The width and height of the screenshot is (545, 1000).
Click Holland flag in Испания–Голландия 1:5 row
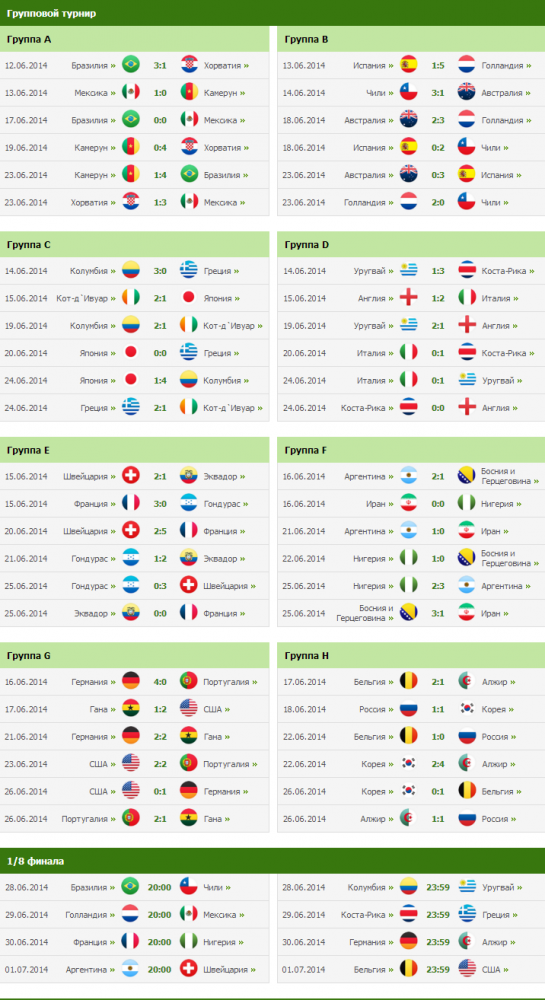(467, 65)
